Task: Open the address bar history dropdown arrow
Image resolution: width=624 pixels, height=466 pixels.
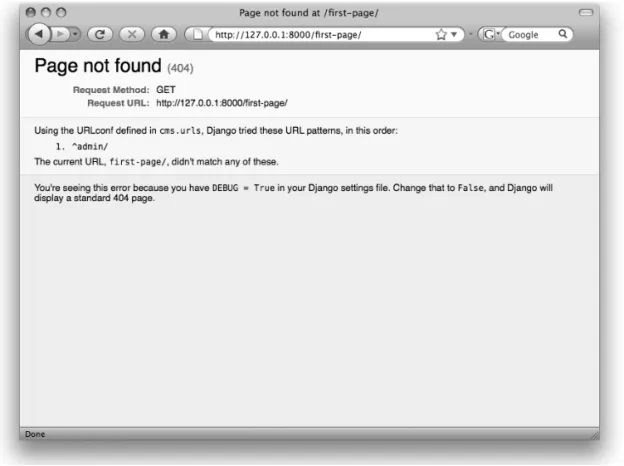Action: [454, 35]
